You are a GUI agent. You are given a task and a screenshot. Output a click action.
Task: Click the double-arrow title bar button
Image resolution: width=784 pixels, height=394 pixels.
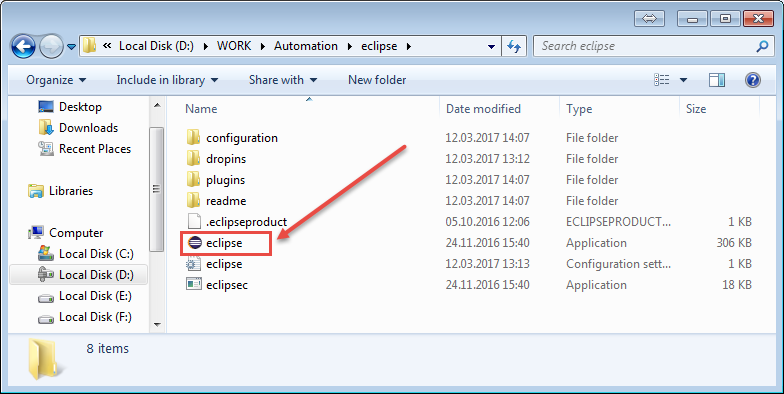[649, 19]
